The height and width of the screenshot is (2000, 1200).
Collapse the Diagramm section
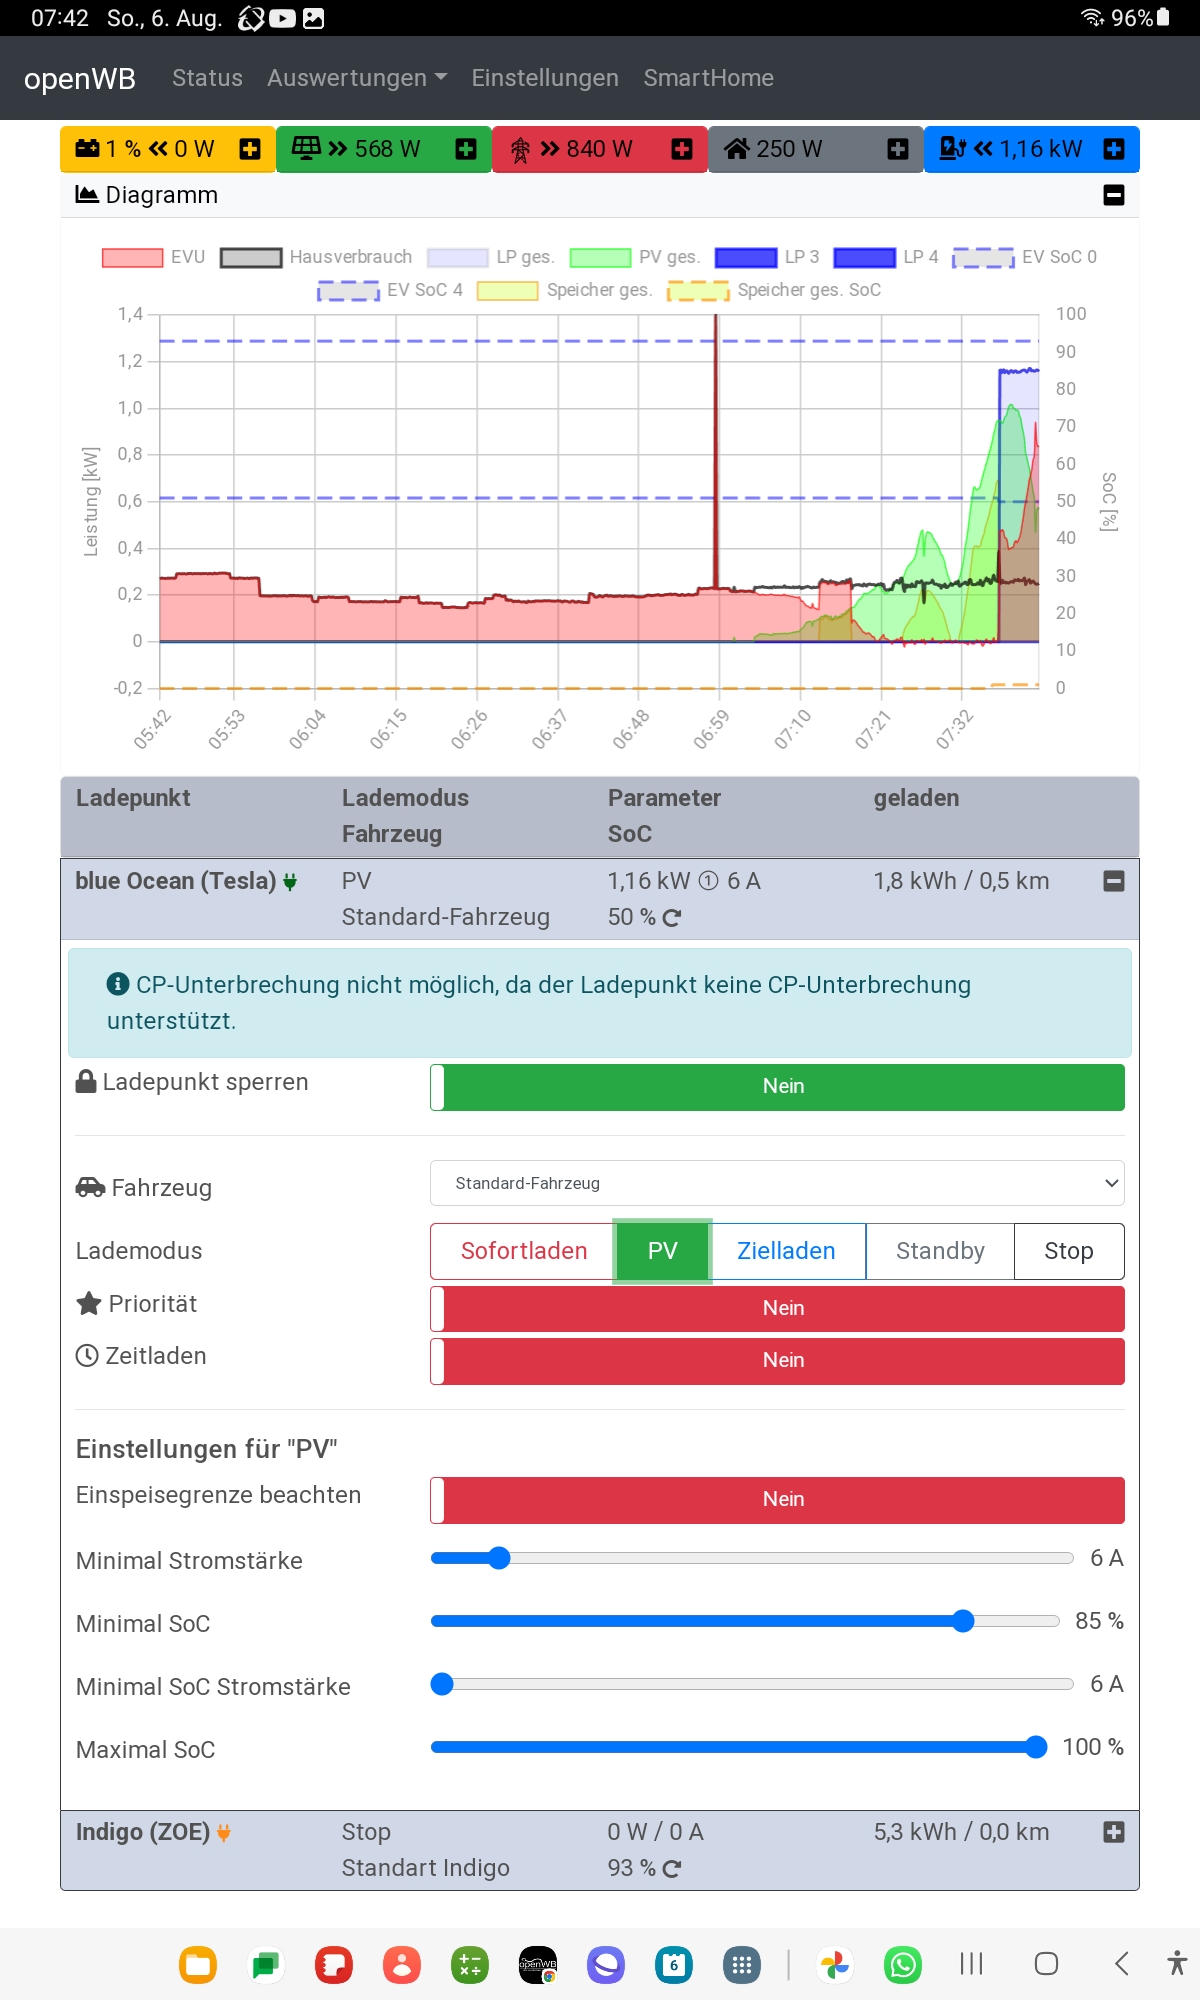(x=1114, y=195)
